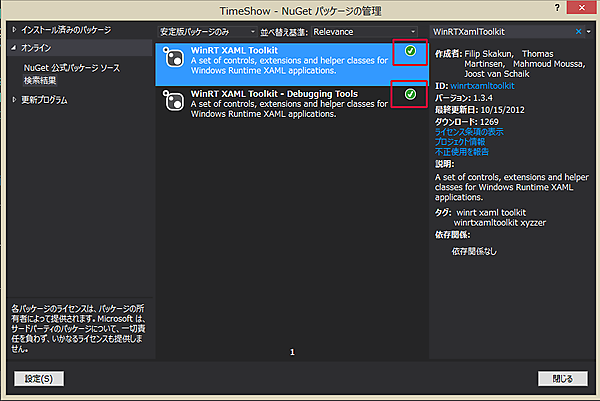Close the NuGet dialog window

tap(582, 7)
